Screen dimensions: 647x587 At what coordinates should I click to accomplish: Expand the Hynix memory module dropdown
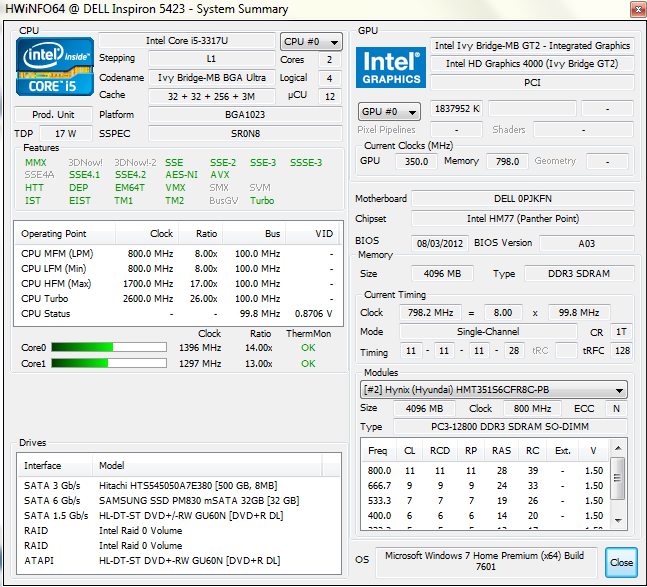pyautogui.click(x=494, y=390)
